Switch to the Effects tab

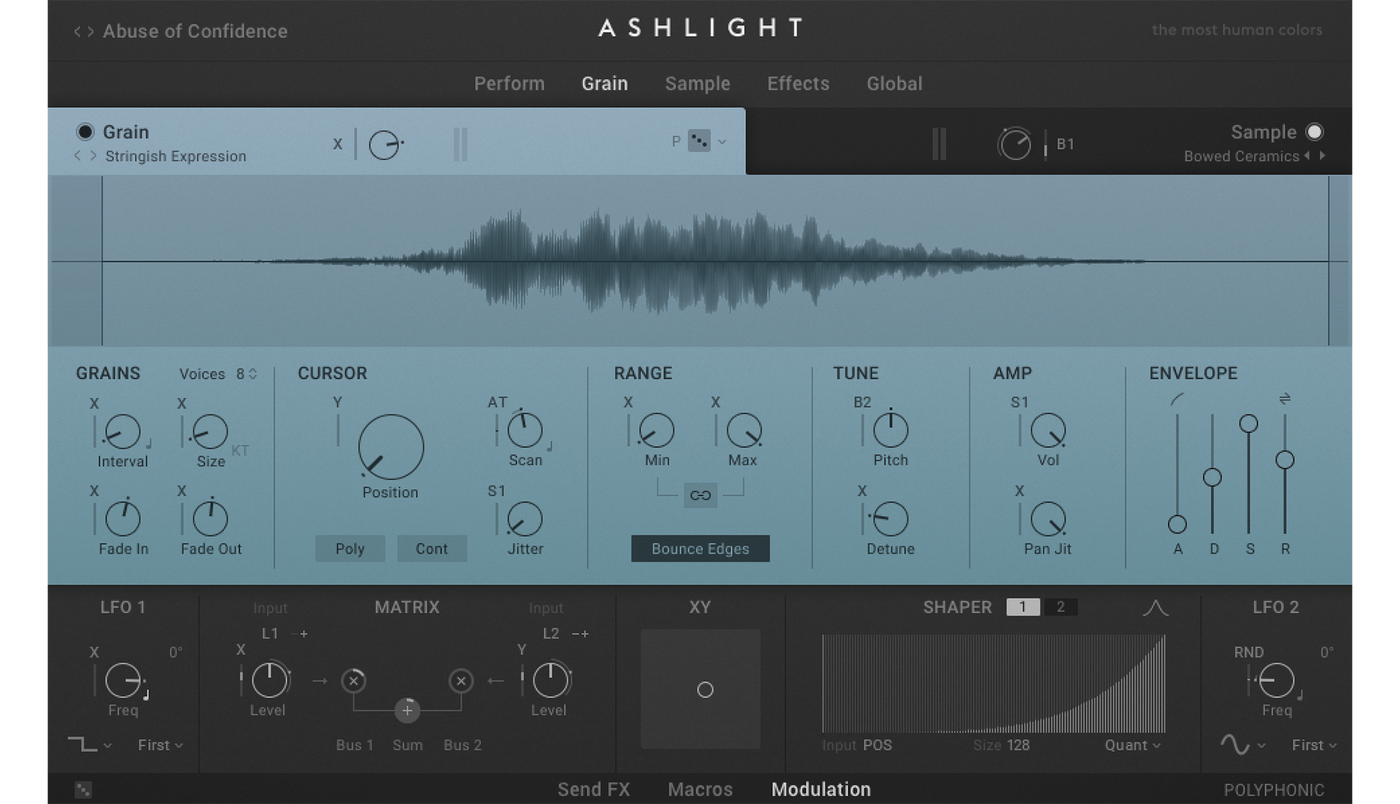tap(798, 84)
